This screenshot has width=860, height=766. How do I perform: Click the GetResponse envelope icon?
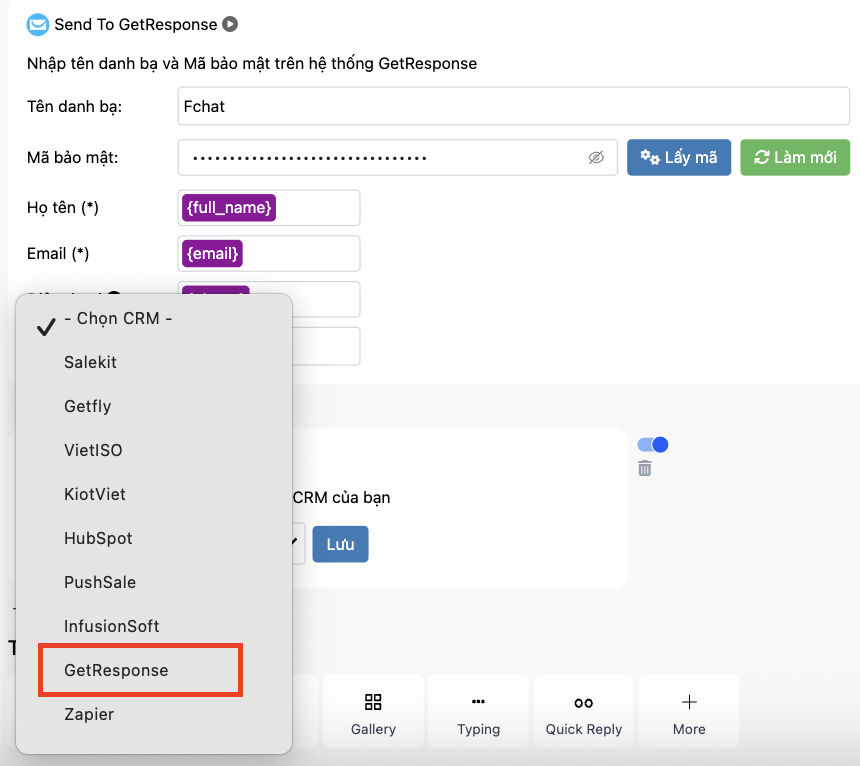pyautogui.click(x=38, y=25)
